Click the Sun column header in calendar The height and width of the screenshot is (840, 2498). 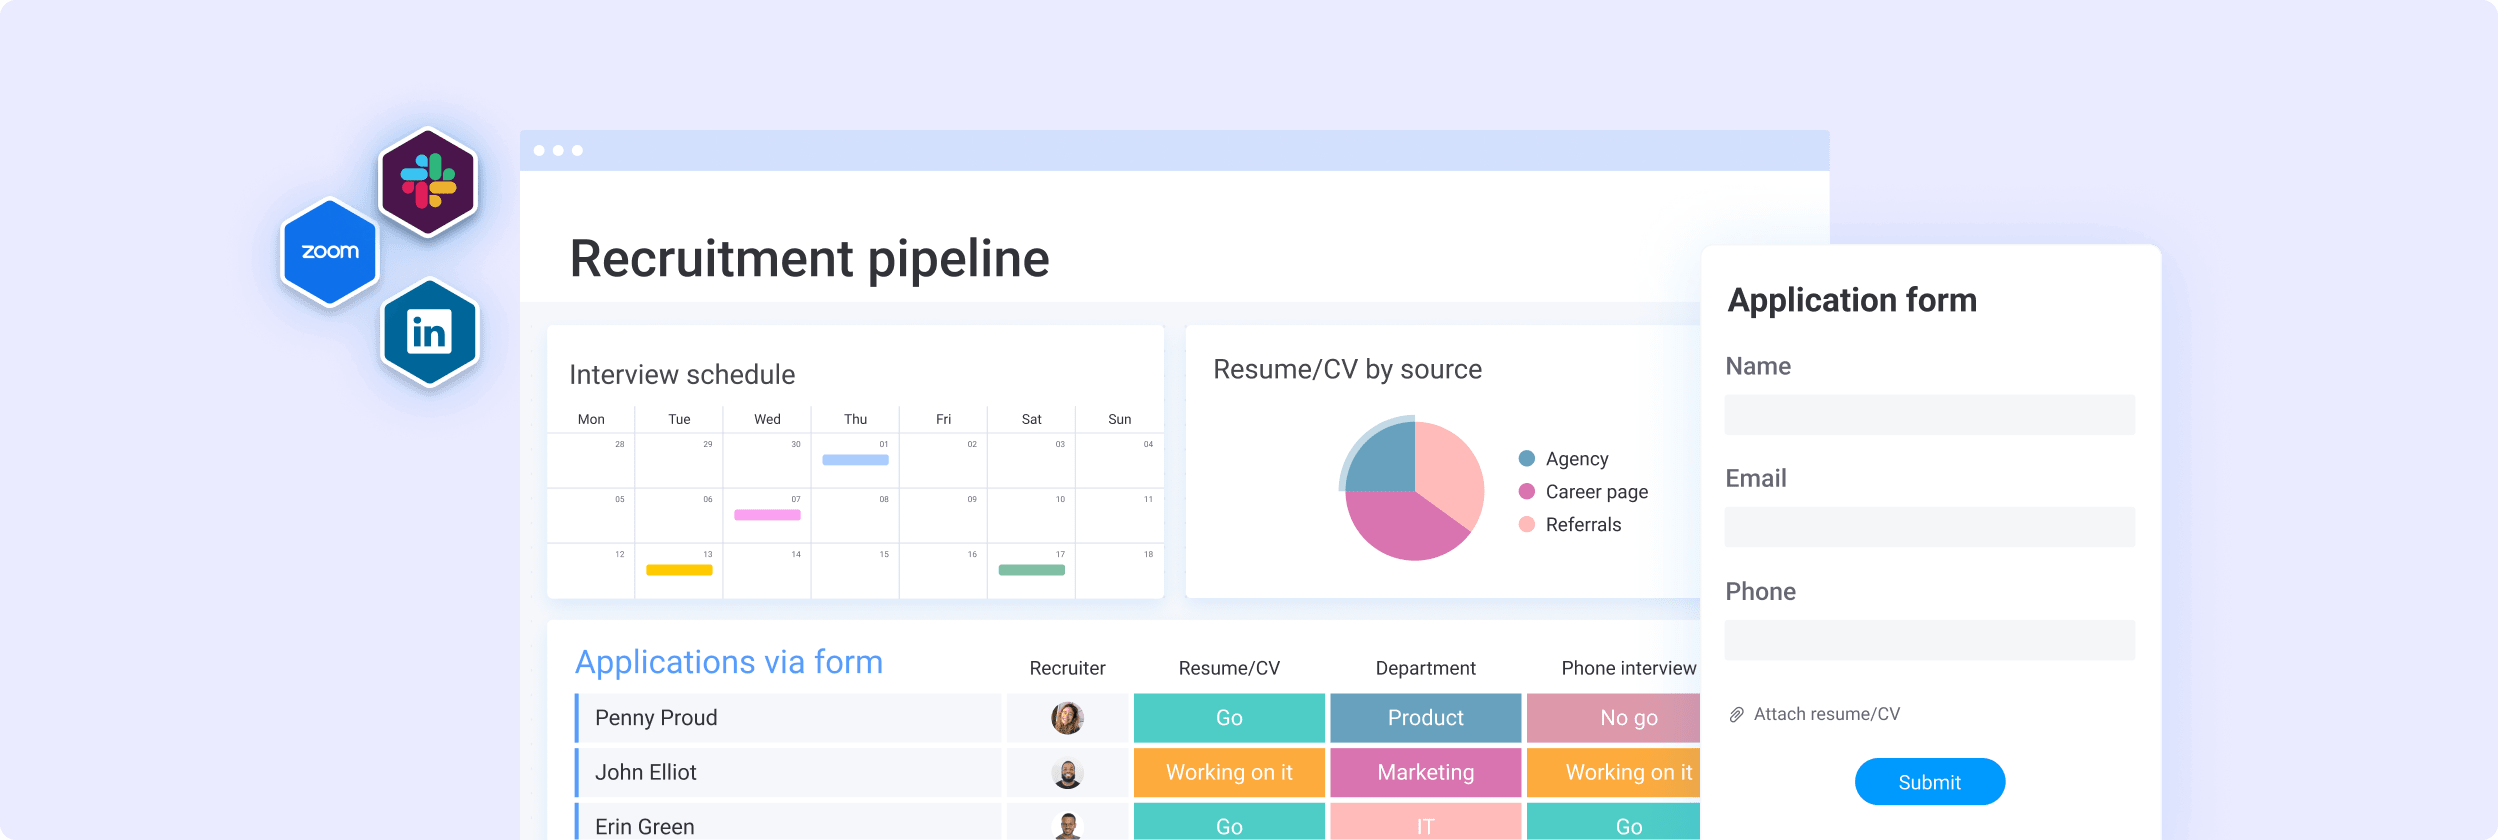tap(1119, 419)
